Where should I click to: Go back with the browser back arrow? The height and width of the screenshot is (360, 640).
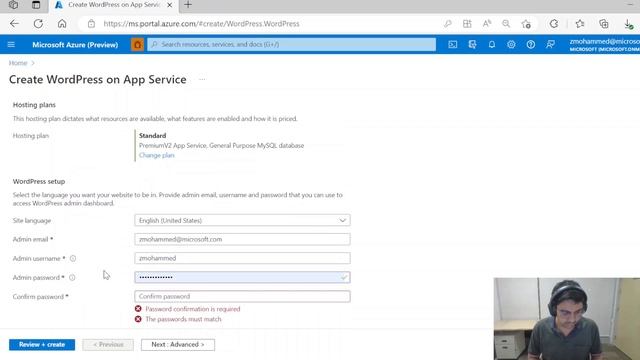point(14,24)
